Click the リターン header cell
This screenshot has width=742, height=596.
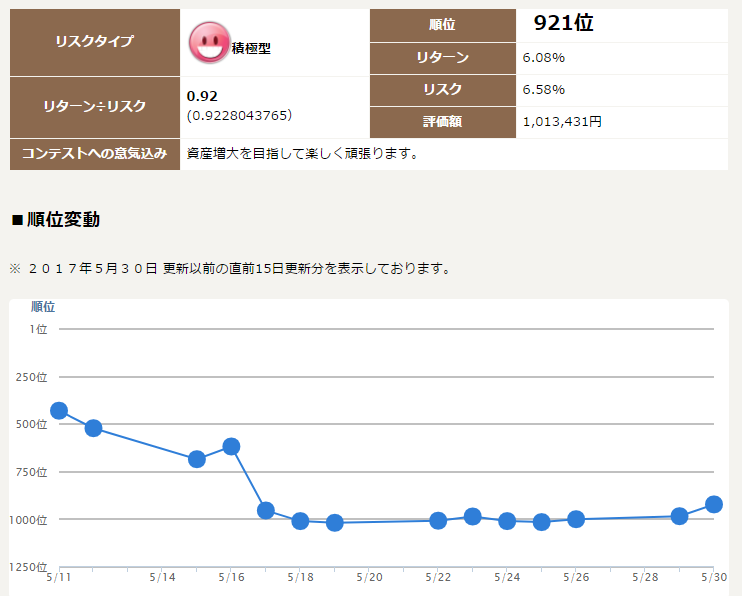[x=442, y=58]
